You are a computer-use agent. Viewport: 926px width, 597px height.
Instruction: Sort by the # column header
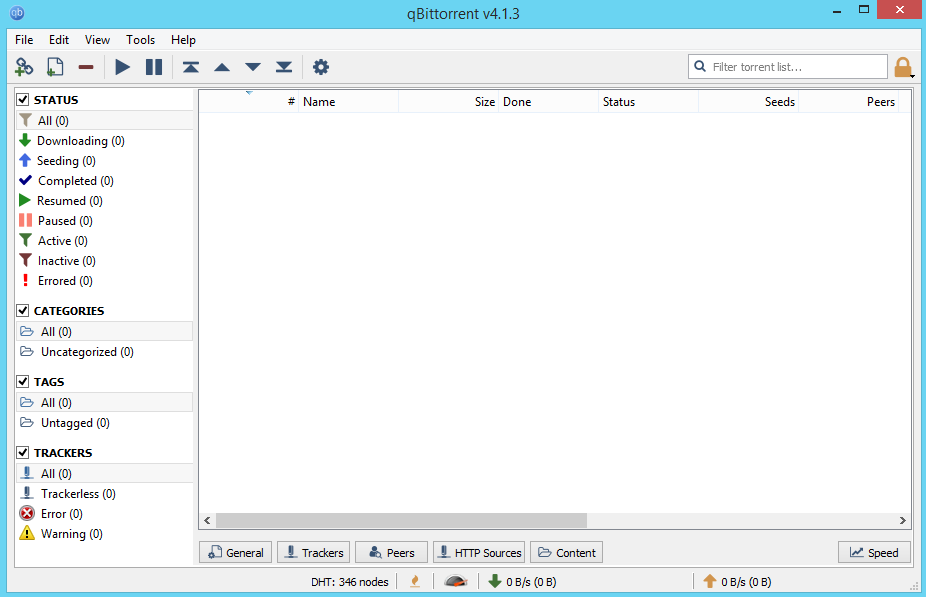coord(249,102)
